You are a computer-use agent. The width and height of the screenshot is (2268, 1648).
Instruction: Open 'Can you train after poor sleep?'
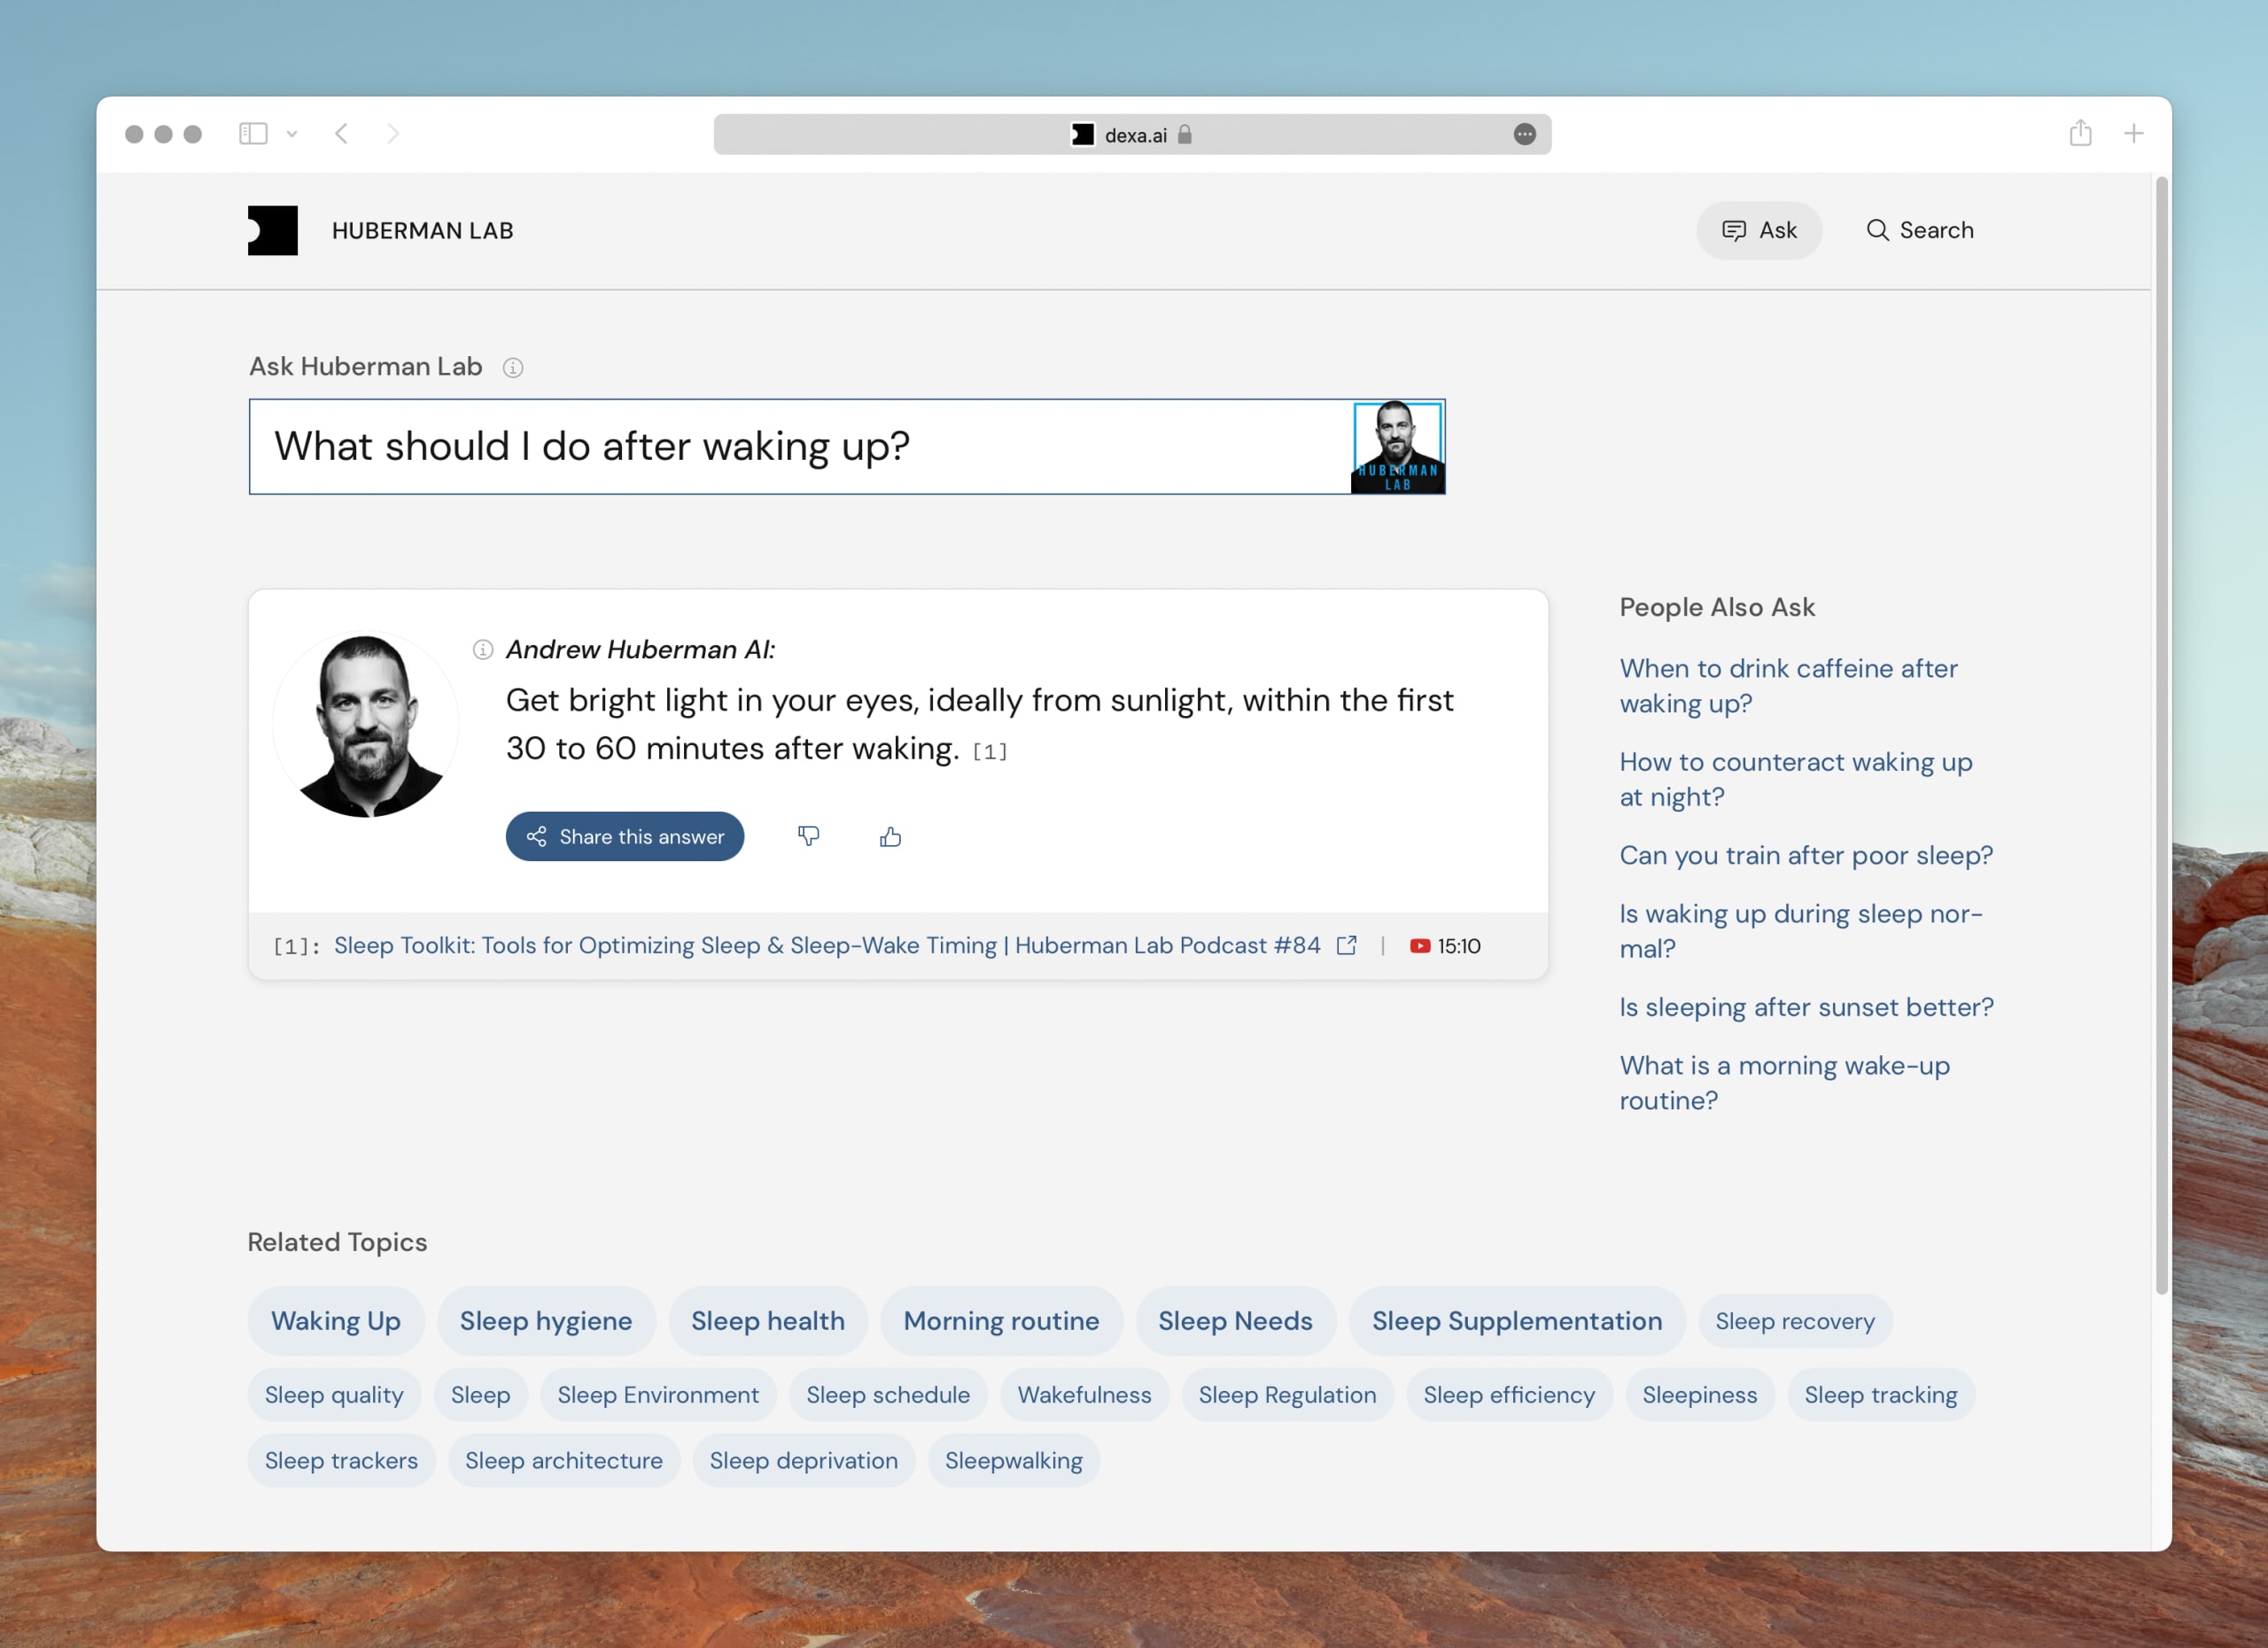1806,855
